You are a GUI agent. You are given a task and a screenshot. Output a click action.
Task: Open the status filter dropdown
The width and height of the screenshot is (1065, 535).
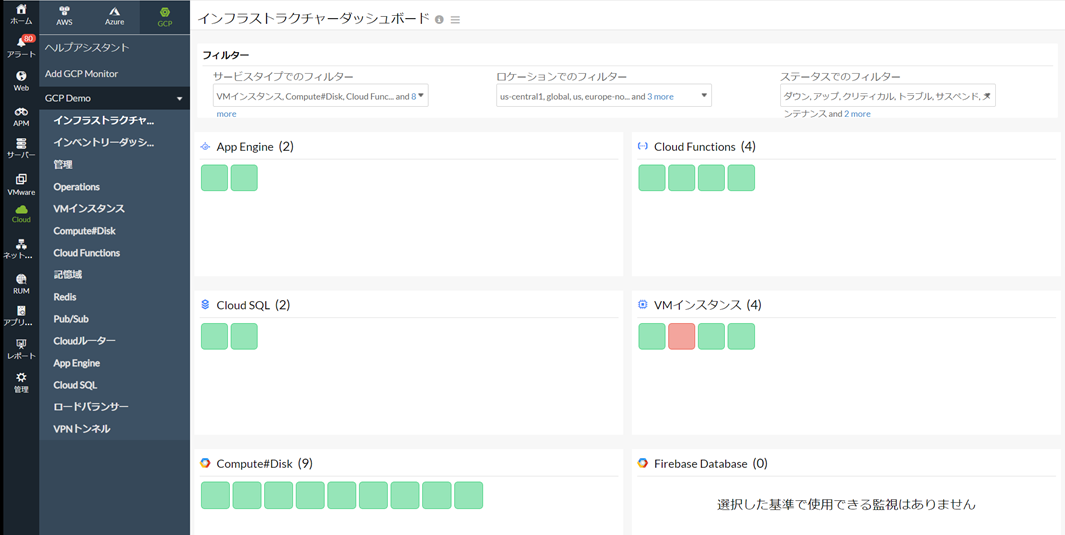pyautogui.click(x=887, y=96)
